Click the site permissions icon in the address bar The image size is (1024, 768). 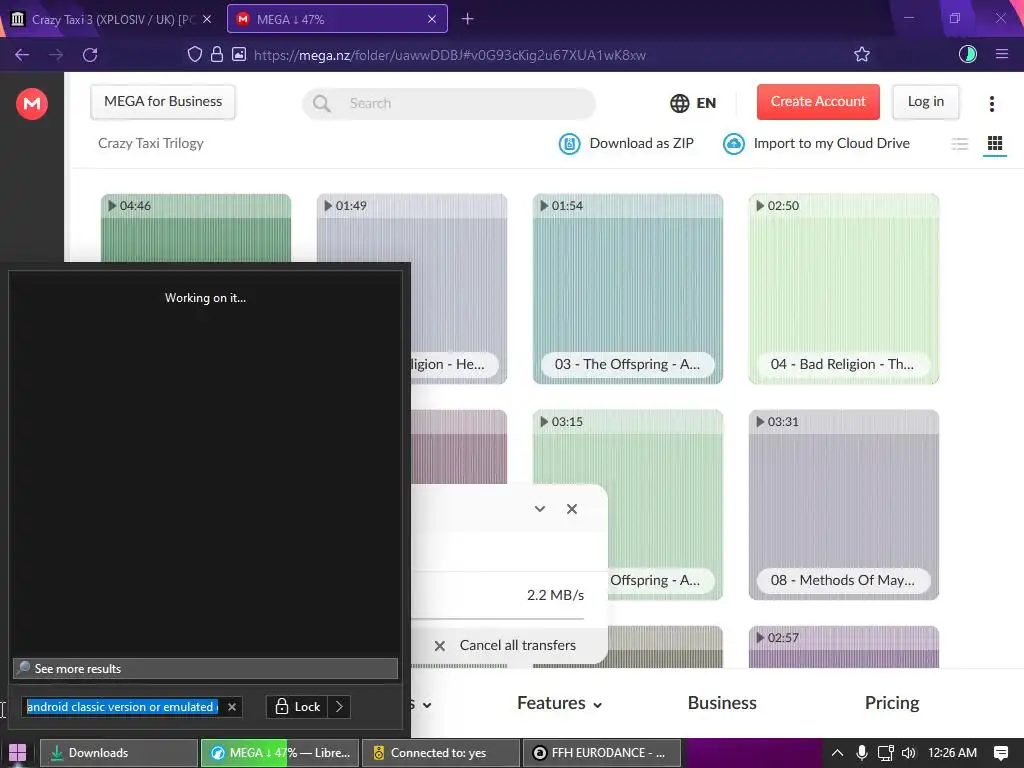pos(239,54)
